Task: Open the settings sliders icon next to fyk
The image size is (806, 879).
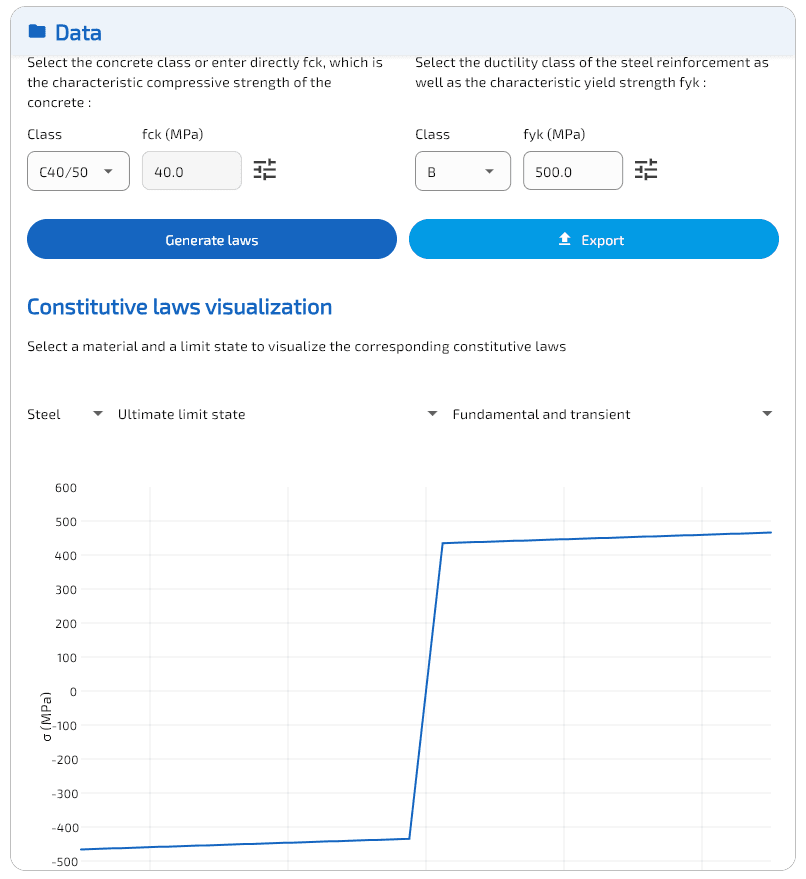Action: 647,170
